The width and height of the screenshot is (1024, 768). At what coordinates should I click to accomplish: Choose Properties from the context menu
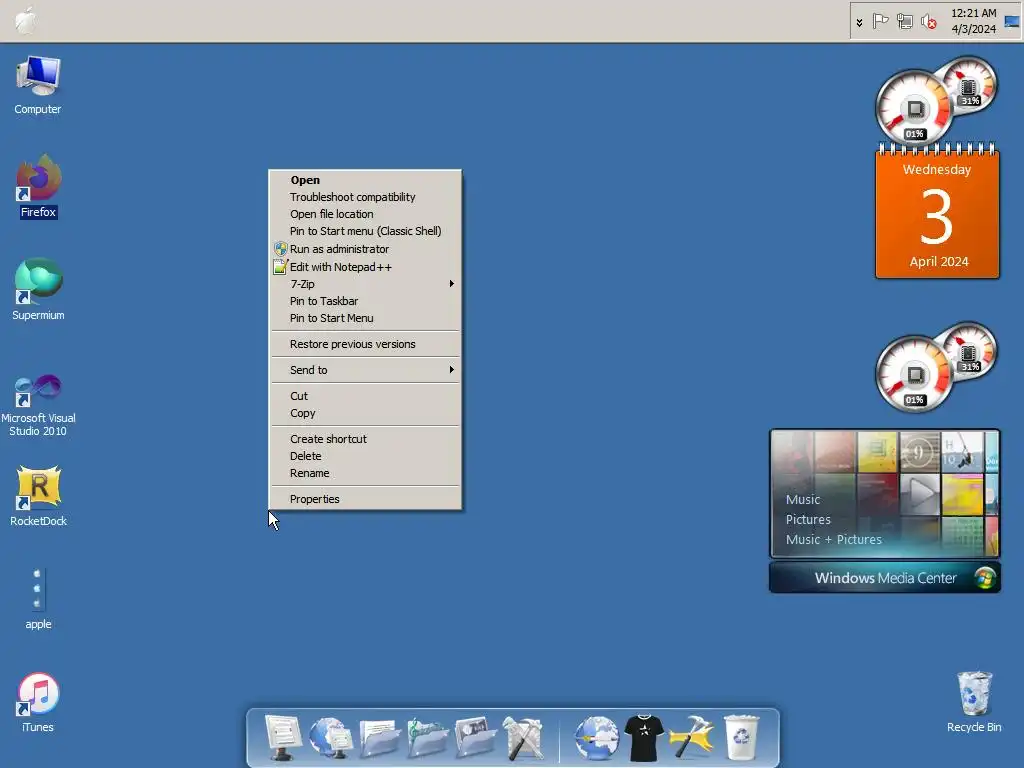pyautogui.click(x=366, y=499)
